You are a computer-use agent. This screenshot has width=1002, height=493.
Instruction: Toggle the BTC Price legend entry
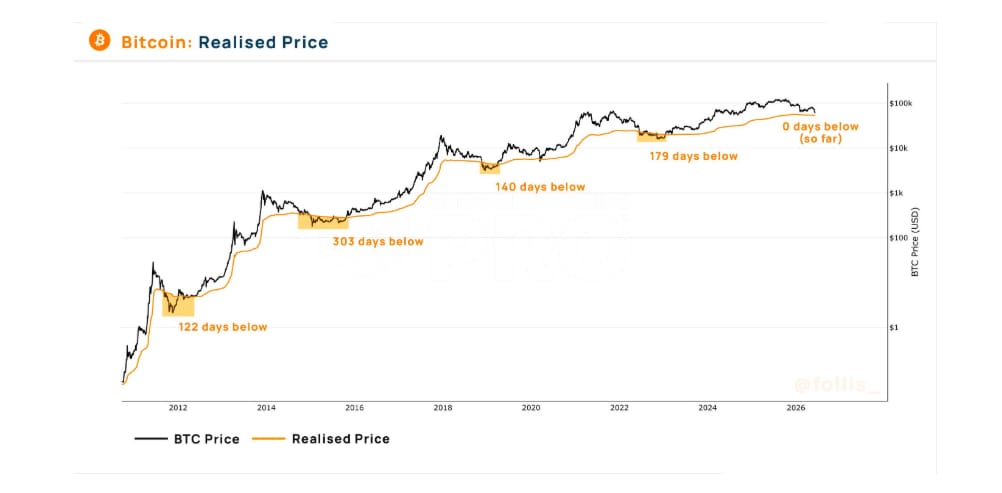(187, 439)
